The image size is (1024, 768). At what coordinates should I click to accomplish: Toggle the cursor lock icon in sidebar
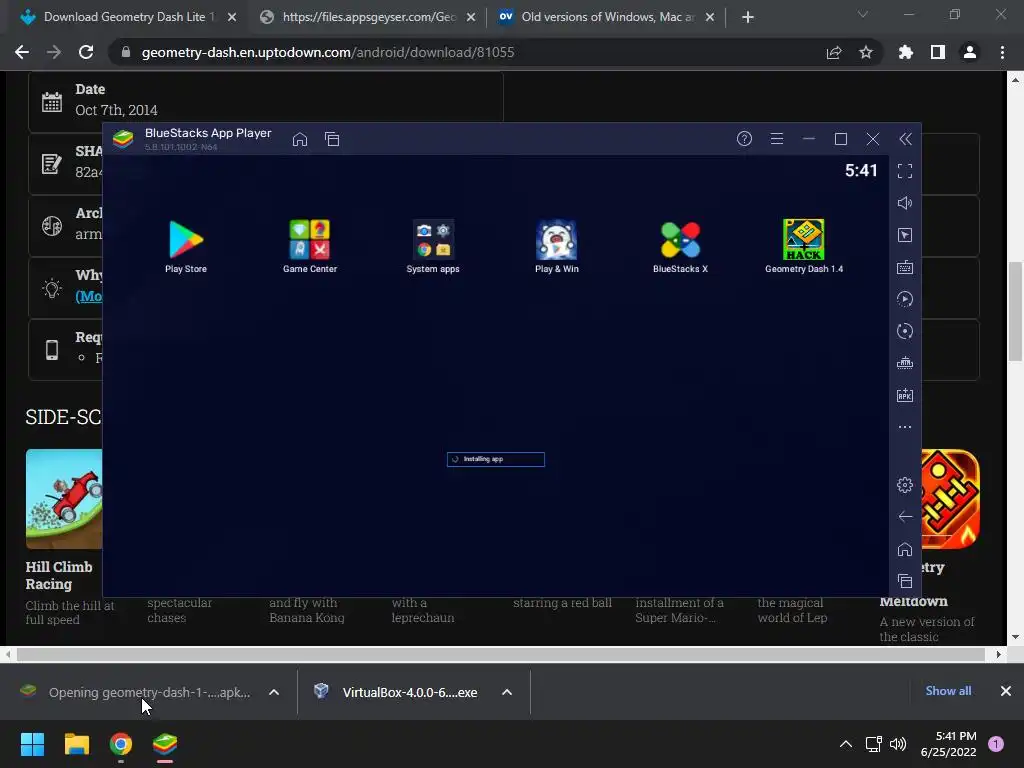tap(904, 235)
